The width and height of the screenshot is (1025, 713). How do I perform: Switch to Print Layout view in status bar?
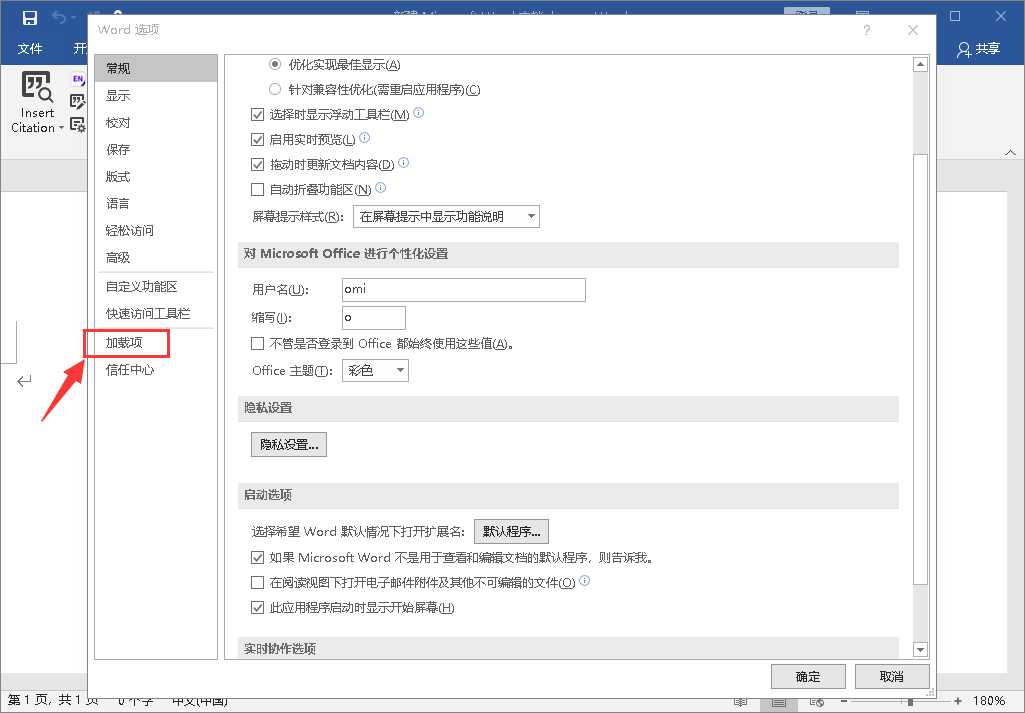(x=778, y=702)
